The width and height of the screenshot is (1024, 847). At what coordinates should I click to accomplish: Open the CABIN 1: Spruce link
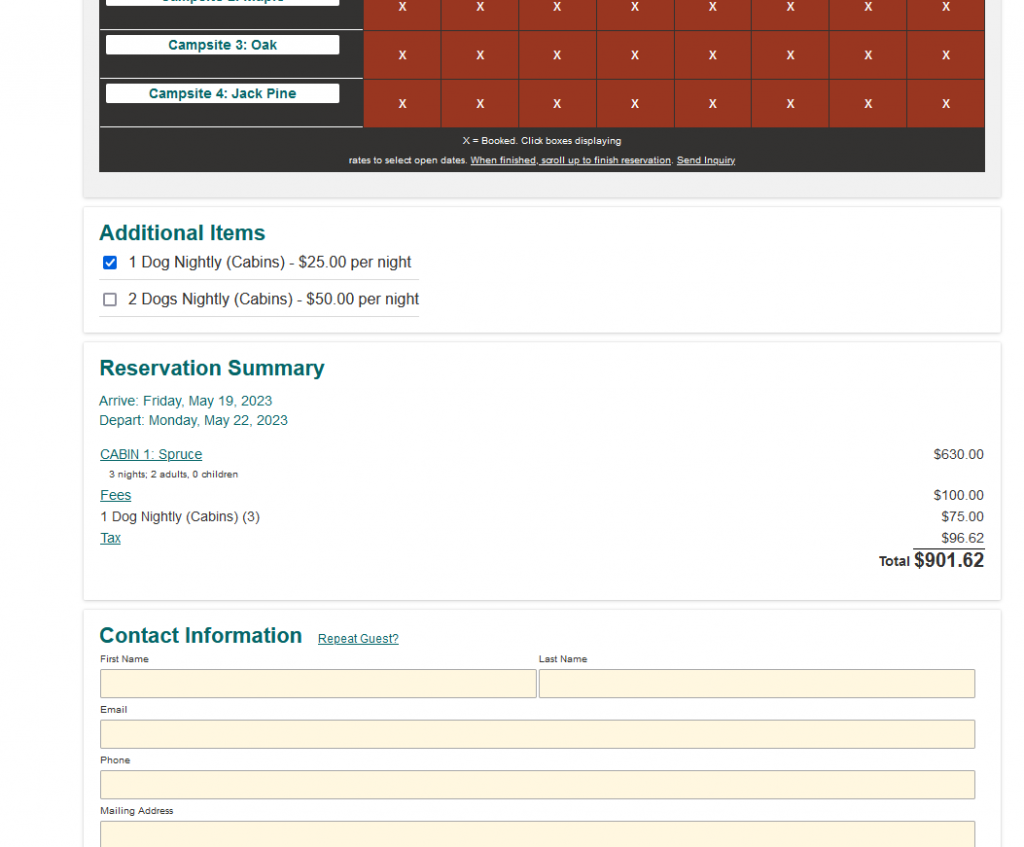click(x=151, y=455)
